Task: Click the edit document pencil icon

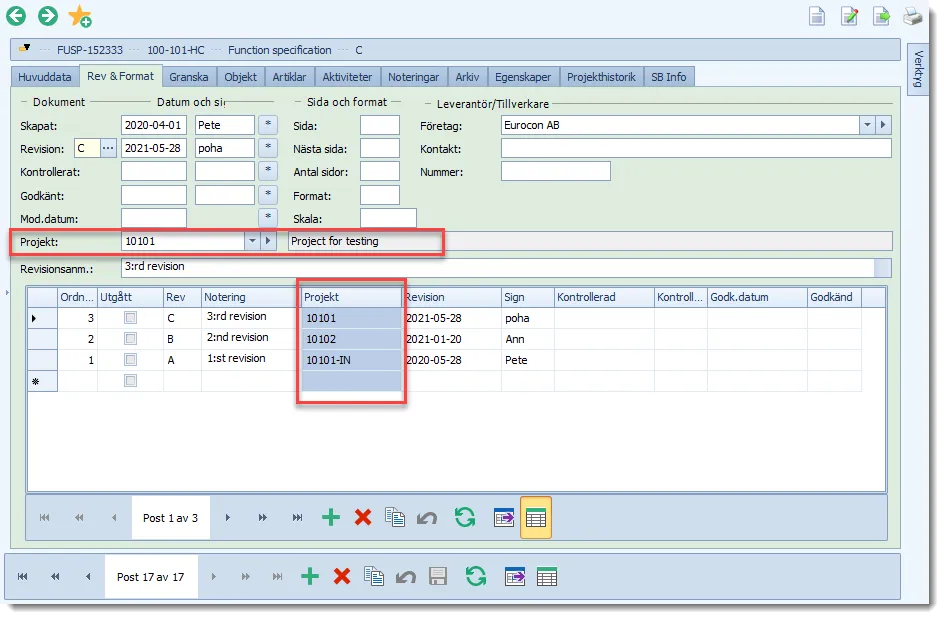Action: click(x=849, y=16)
